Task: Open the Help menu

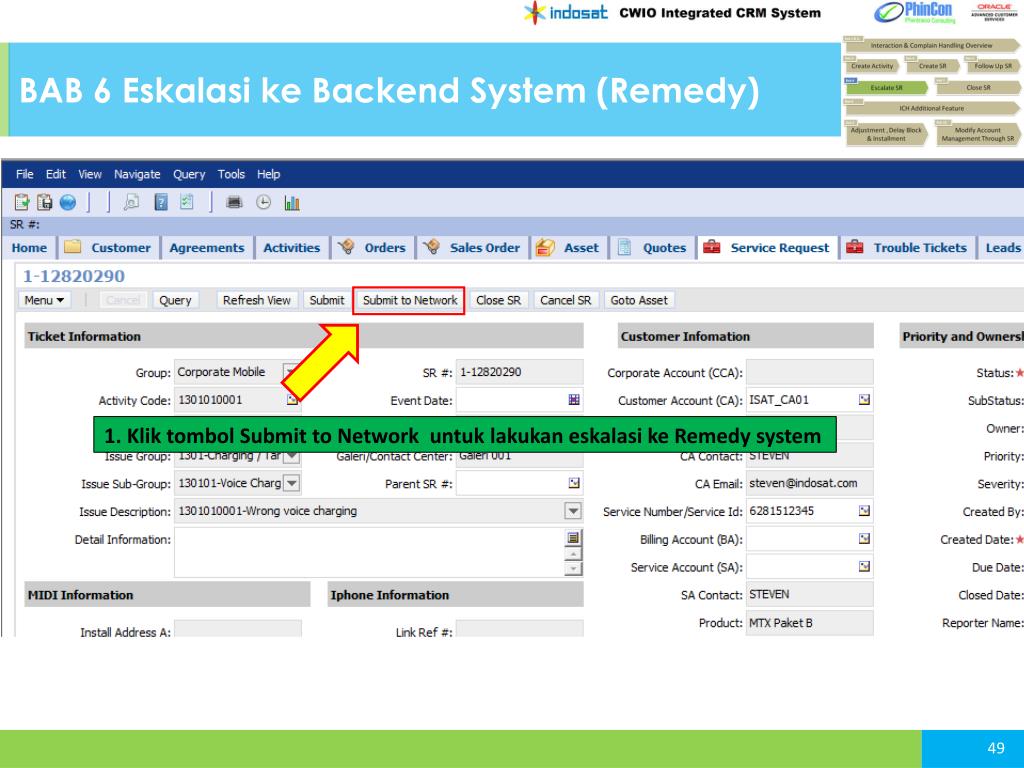Action: click(268, 174)
